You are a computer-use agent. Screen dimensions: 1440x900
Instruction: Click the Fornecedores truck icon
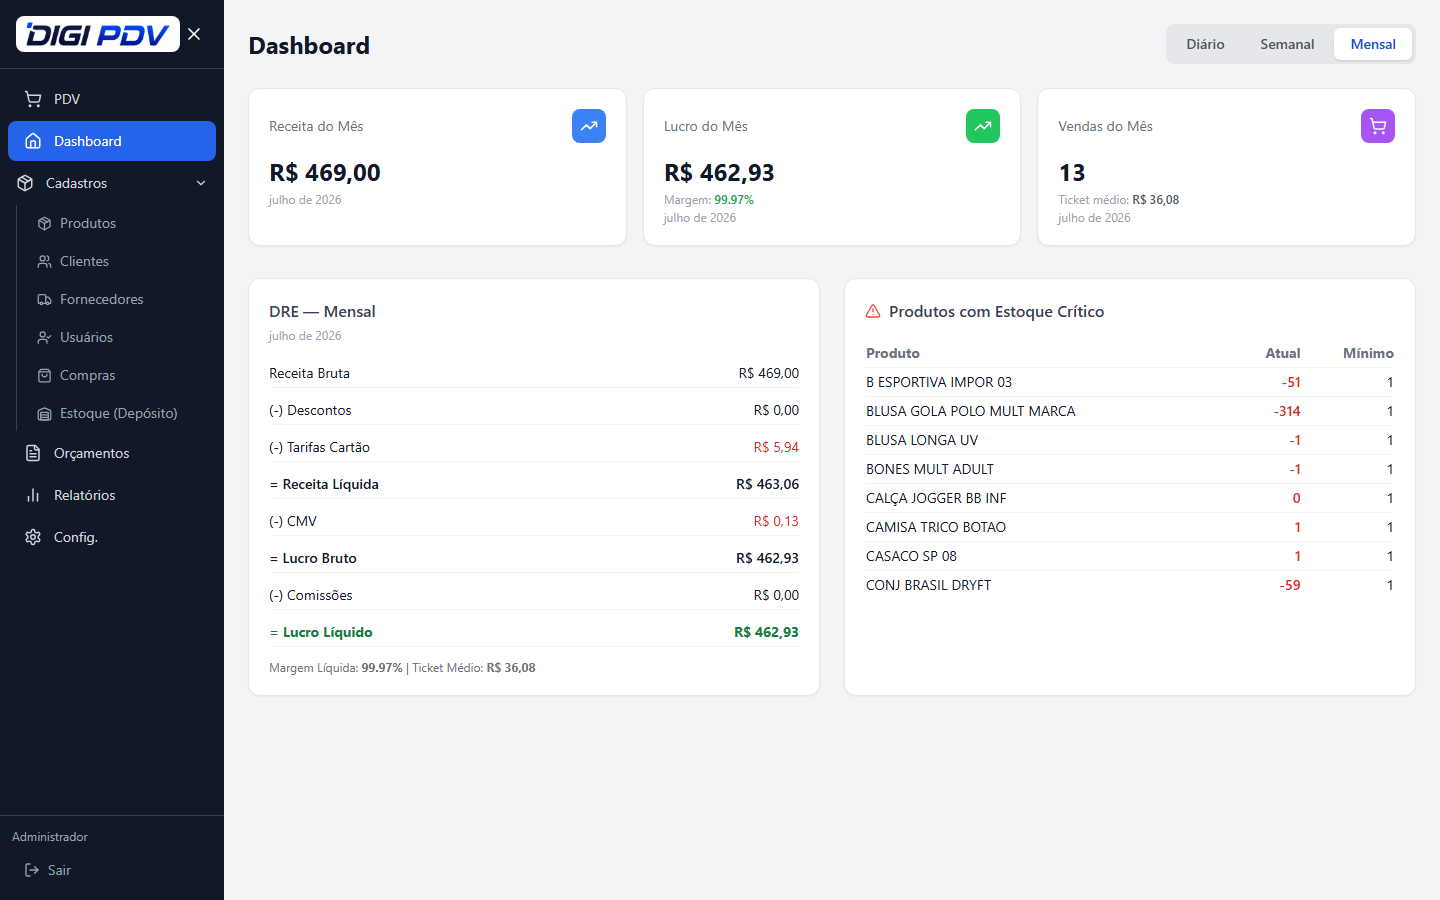pyautogui.click(x=44, y=299)
